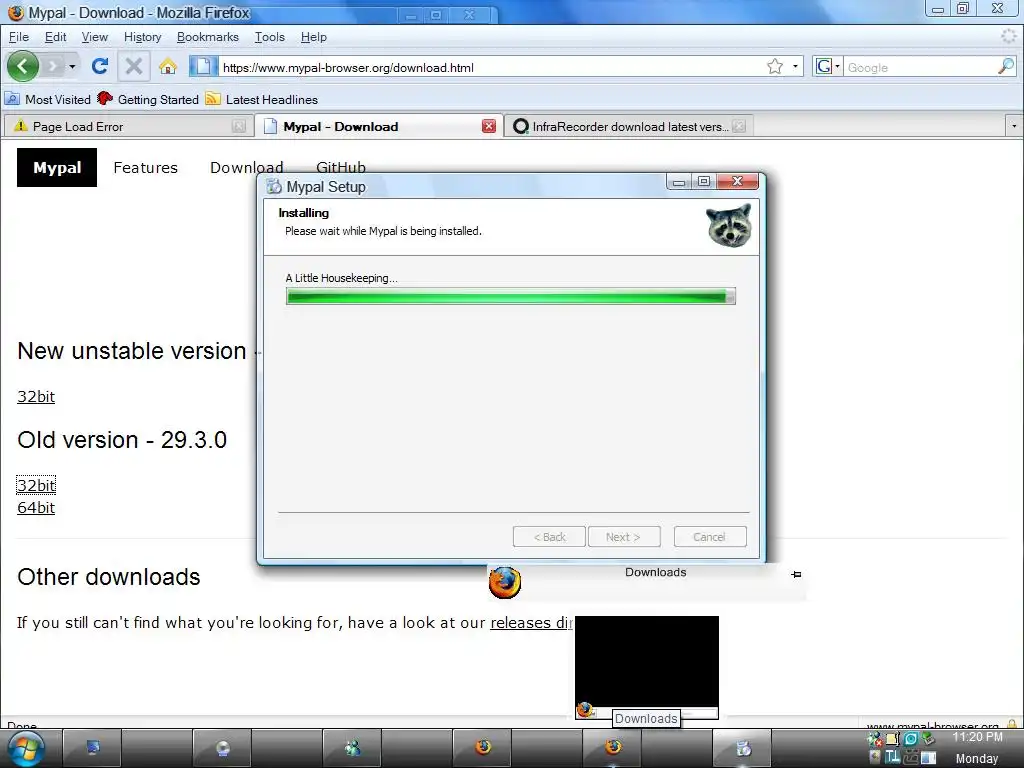Click the old version 32bit link

[36, 485]
